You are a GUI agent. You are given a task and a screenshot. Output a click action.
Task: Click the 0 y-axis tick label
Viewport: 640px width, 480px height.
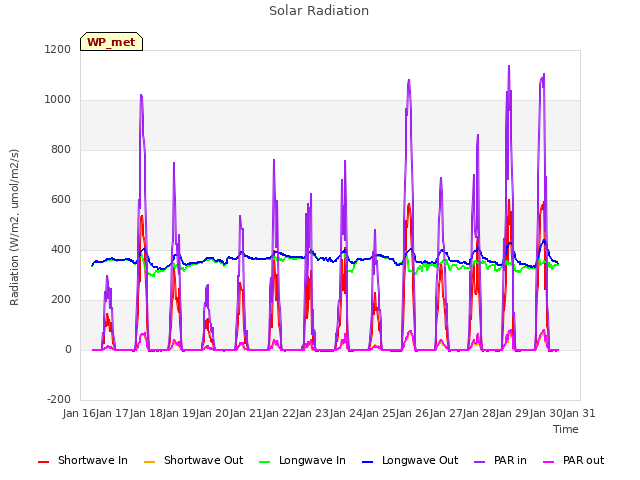[x=68, y=350]
